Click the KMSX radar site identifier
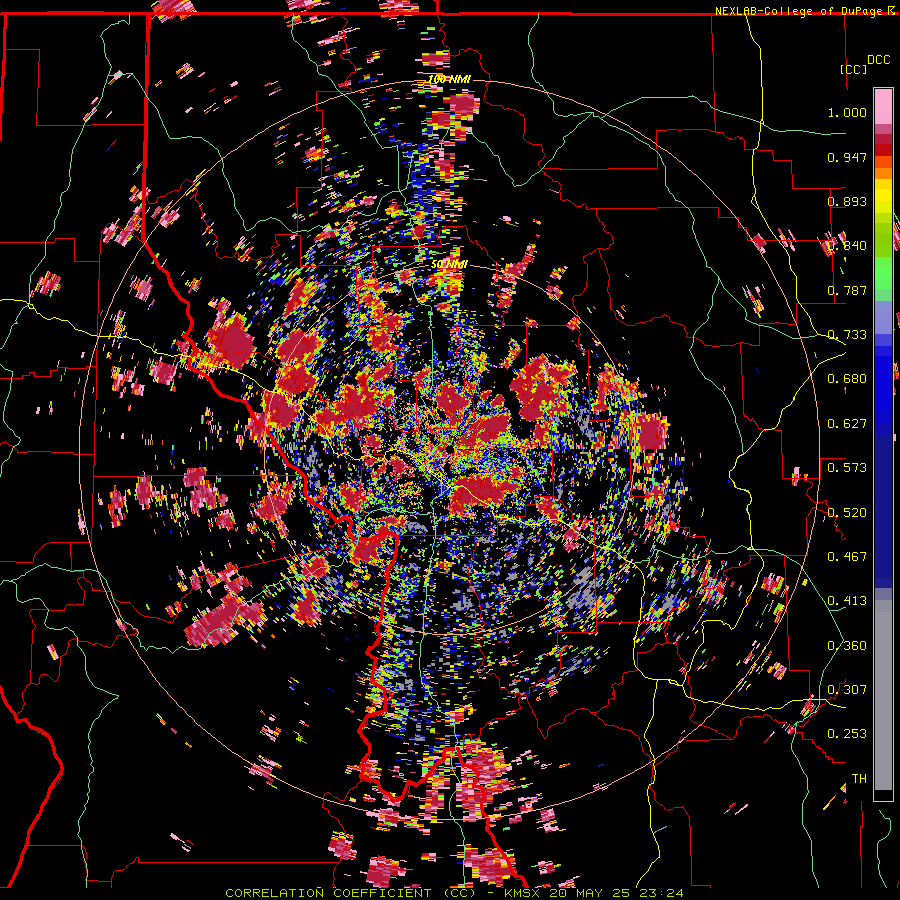This screenshot has width=900, height=900. pyautogui.click(x=523, y=893)
